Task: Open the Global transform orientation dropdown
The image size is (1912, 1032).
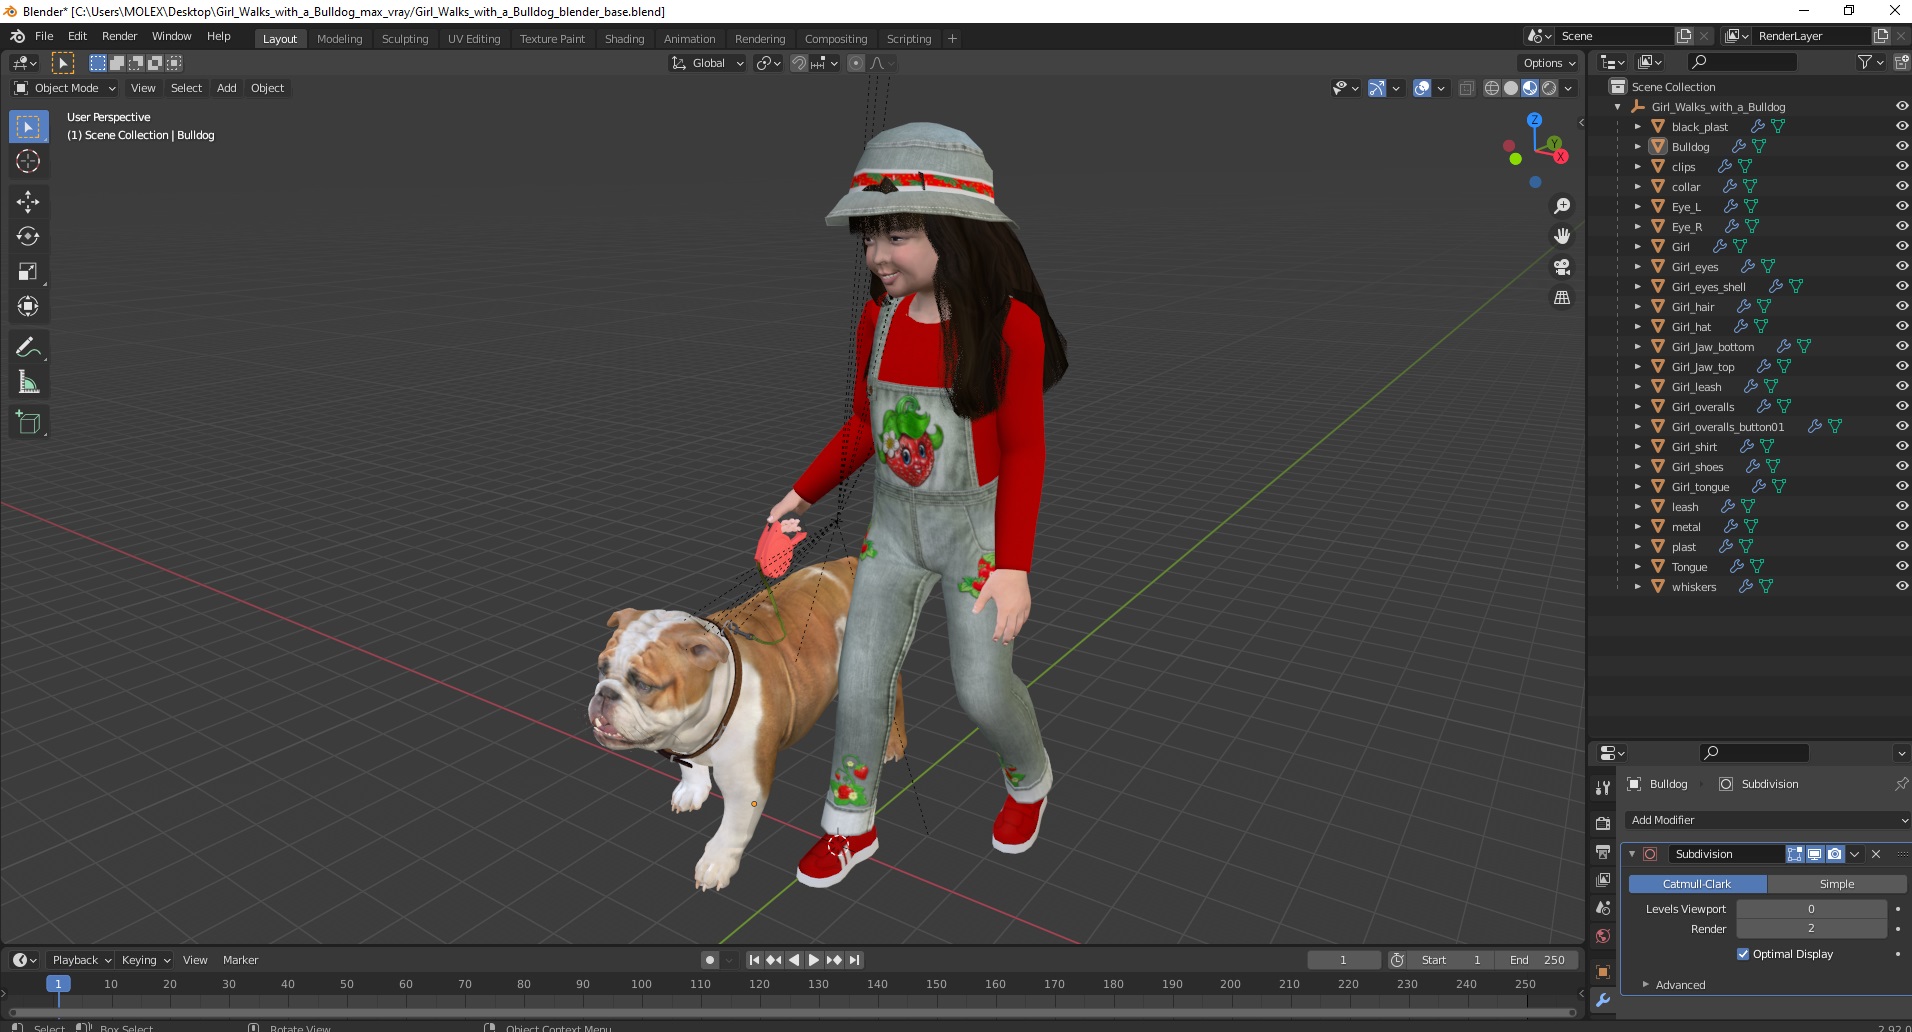Action: tap(708, 63)
